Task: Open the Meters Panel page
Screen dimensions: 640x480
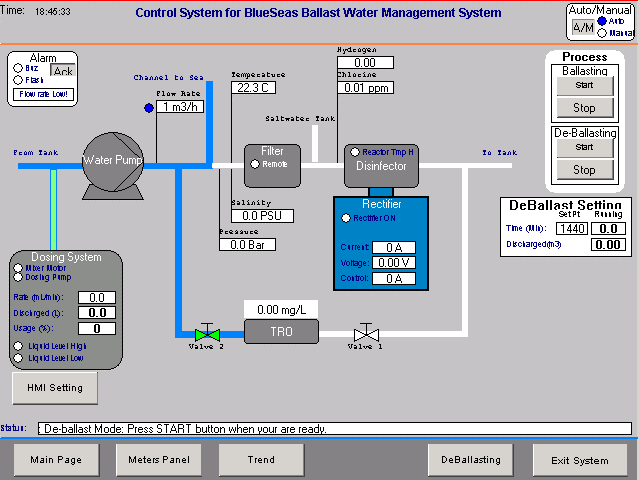Action: click(159, 460)
